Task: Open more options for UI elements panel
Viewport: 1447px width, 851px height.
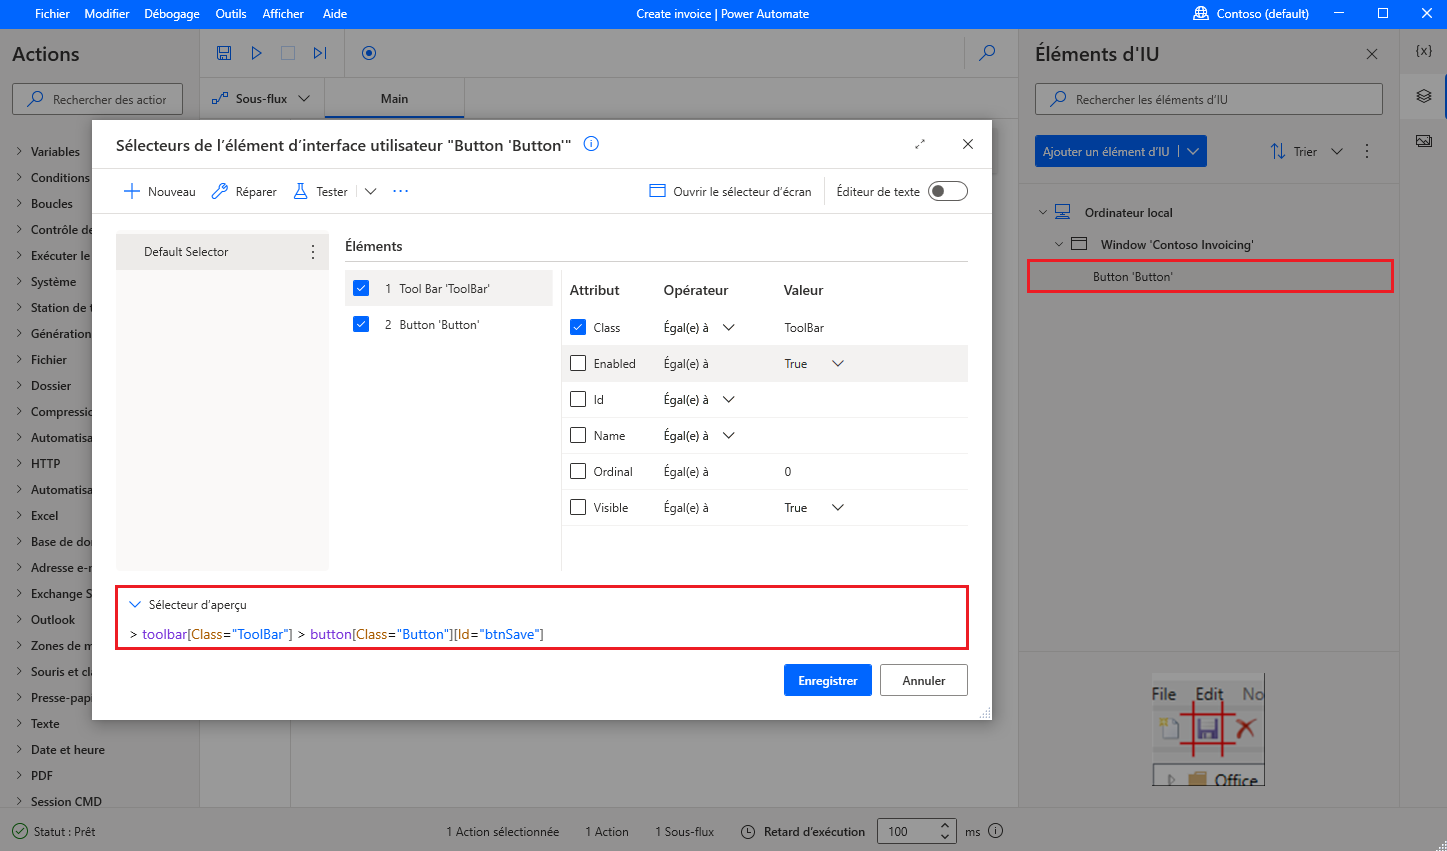Action: tap(1367, 151)
